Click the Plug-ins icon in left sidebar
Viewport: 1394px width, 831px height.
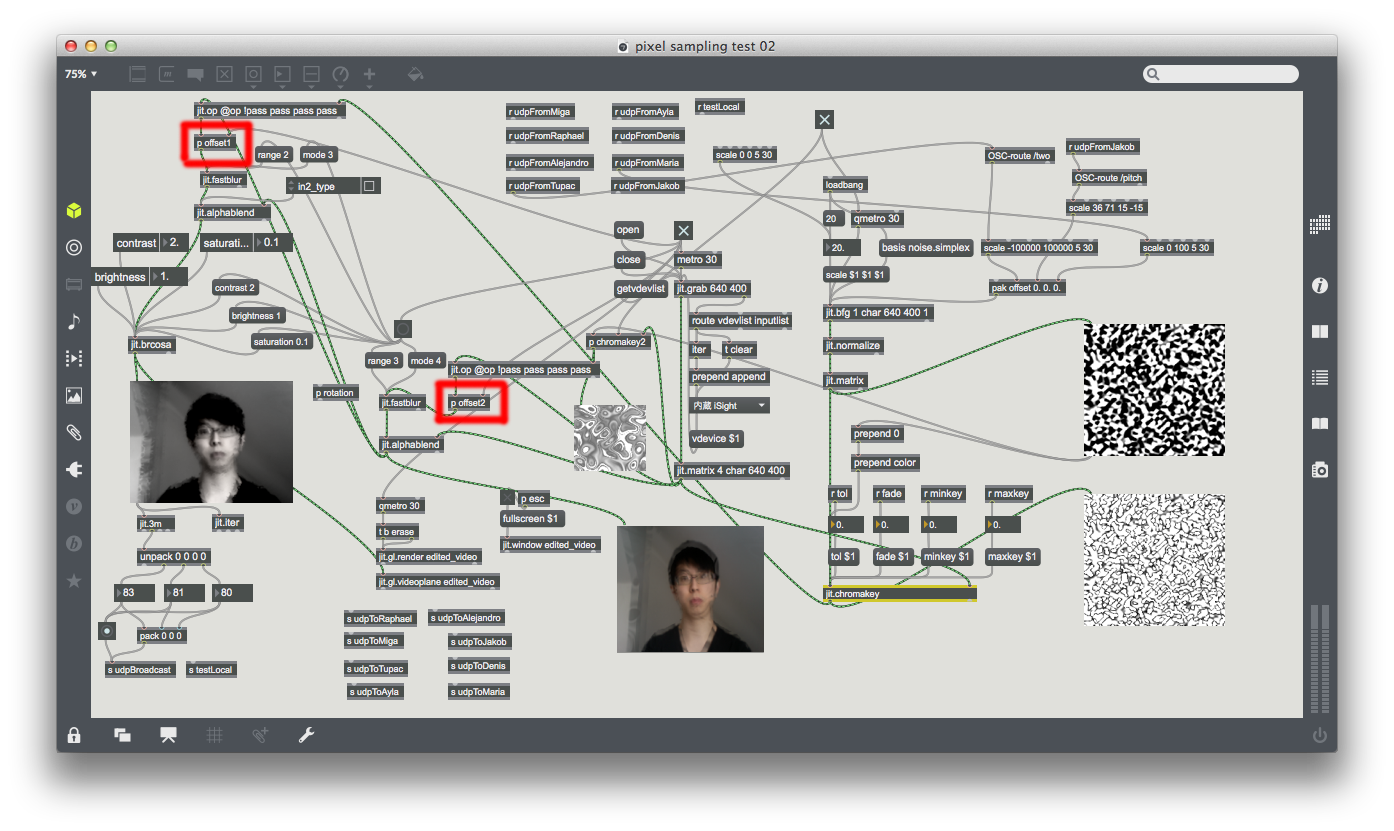point(74,469)
